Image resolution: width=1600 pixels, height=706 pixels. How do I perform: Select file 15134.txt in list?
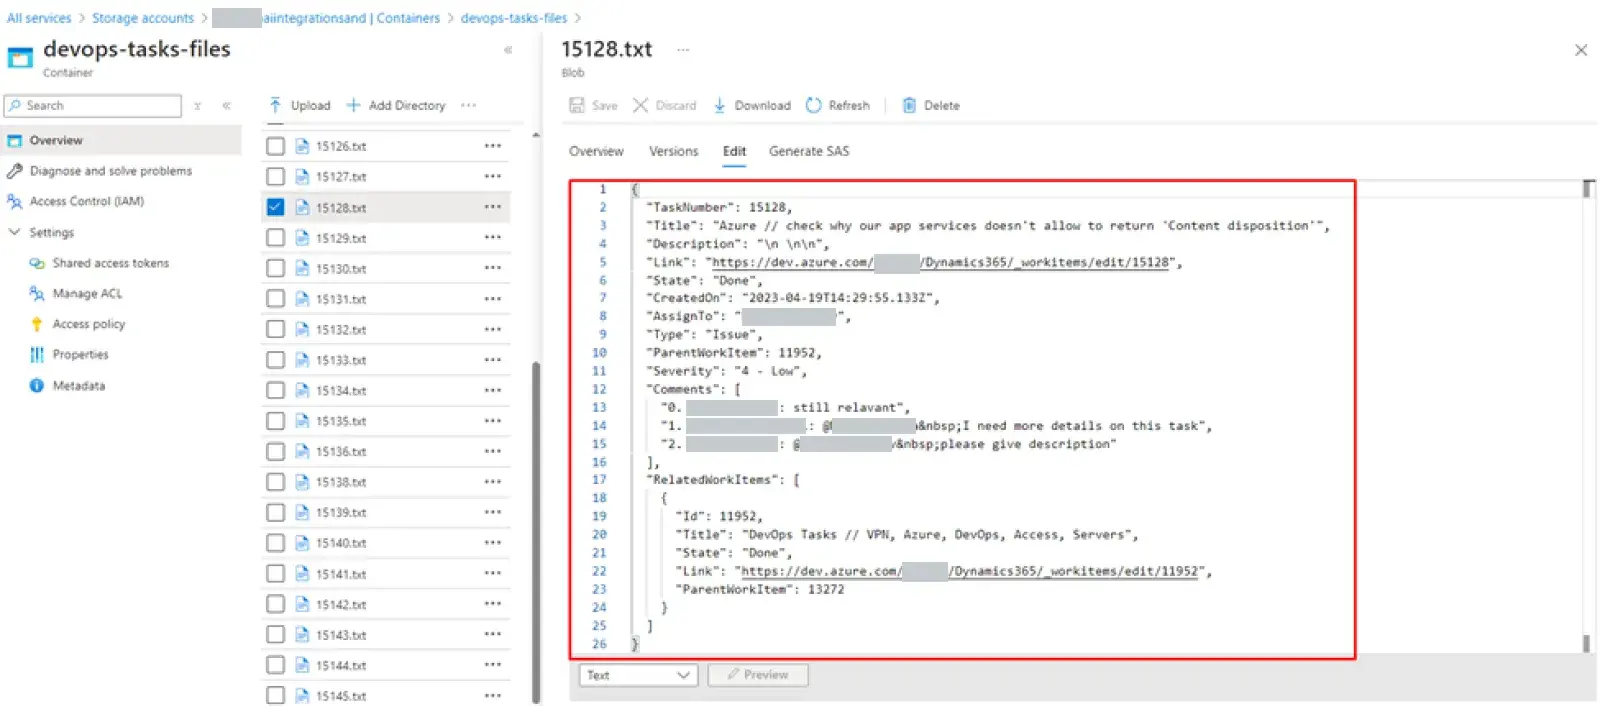[x=341, y=390]
